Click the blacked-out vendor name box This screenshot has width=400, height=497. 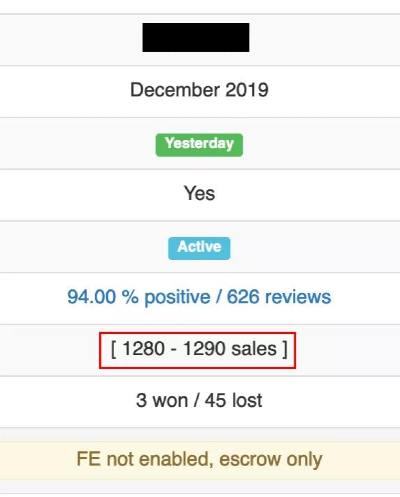click(196, 37)
